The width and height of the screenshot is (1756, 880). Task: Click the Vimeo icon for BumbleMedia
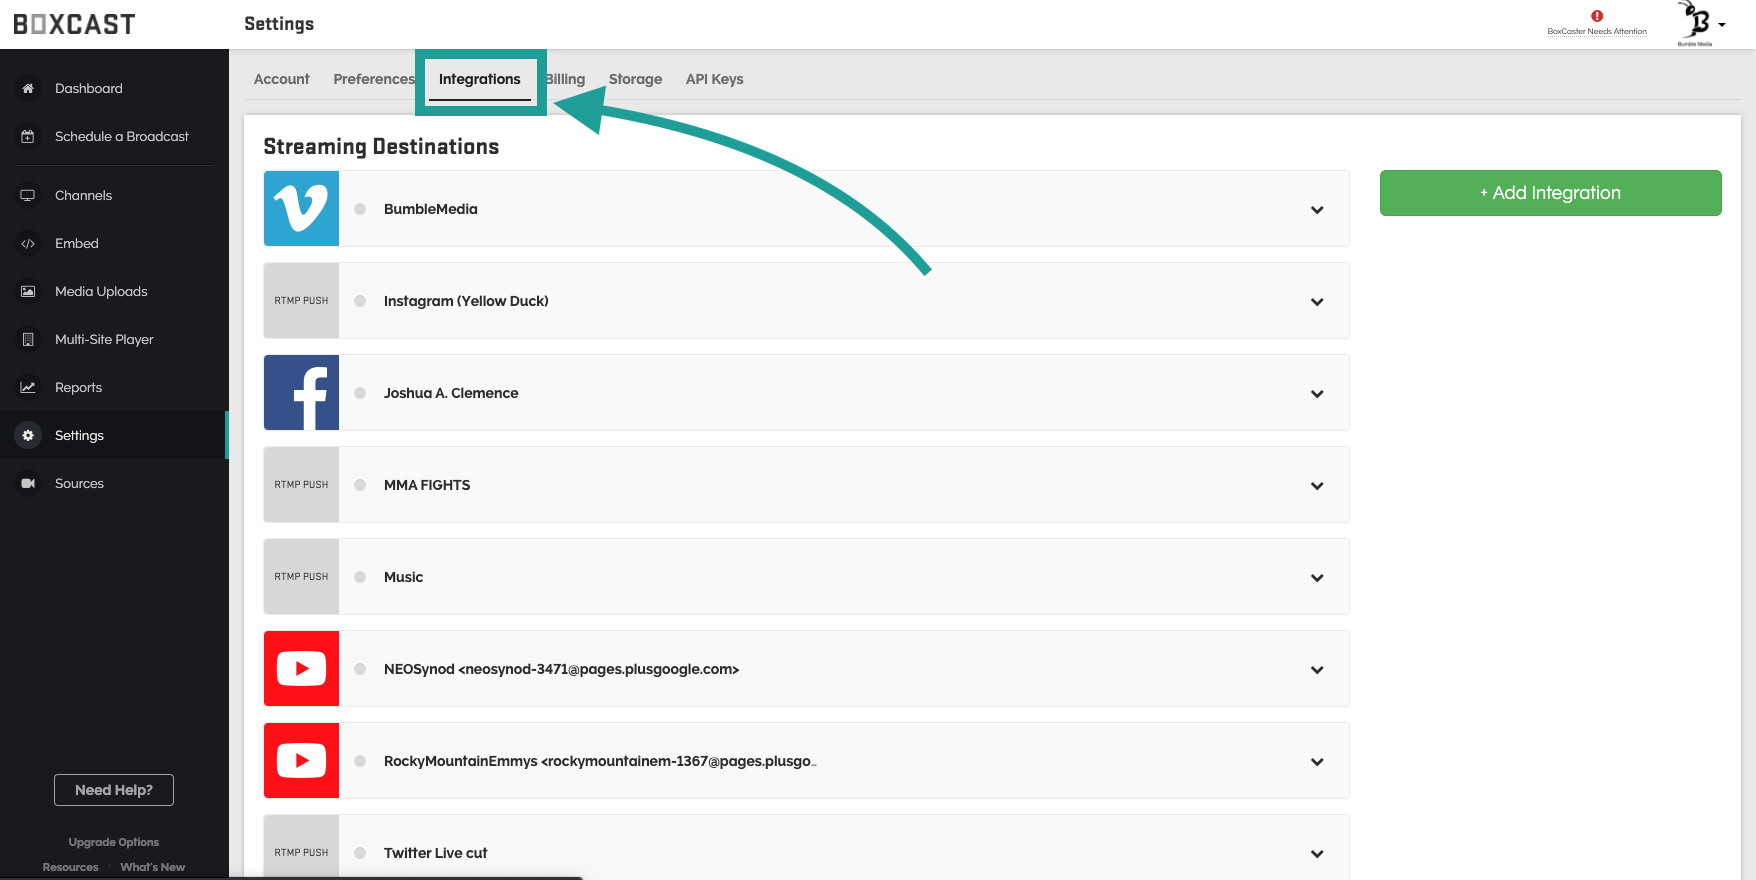point(301,209)
